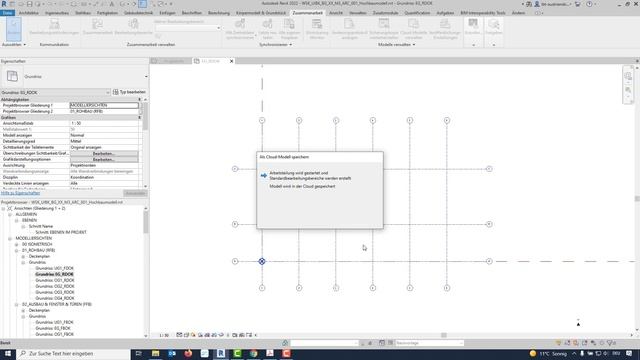640x360 pixels.
Task: Click the Windows search box
Action: [73, 353]
